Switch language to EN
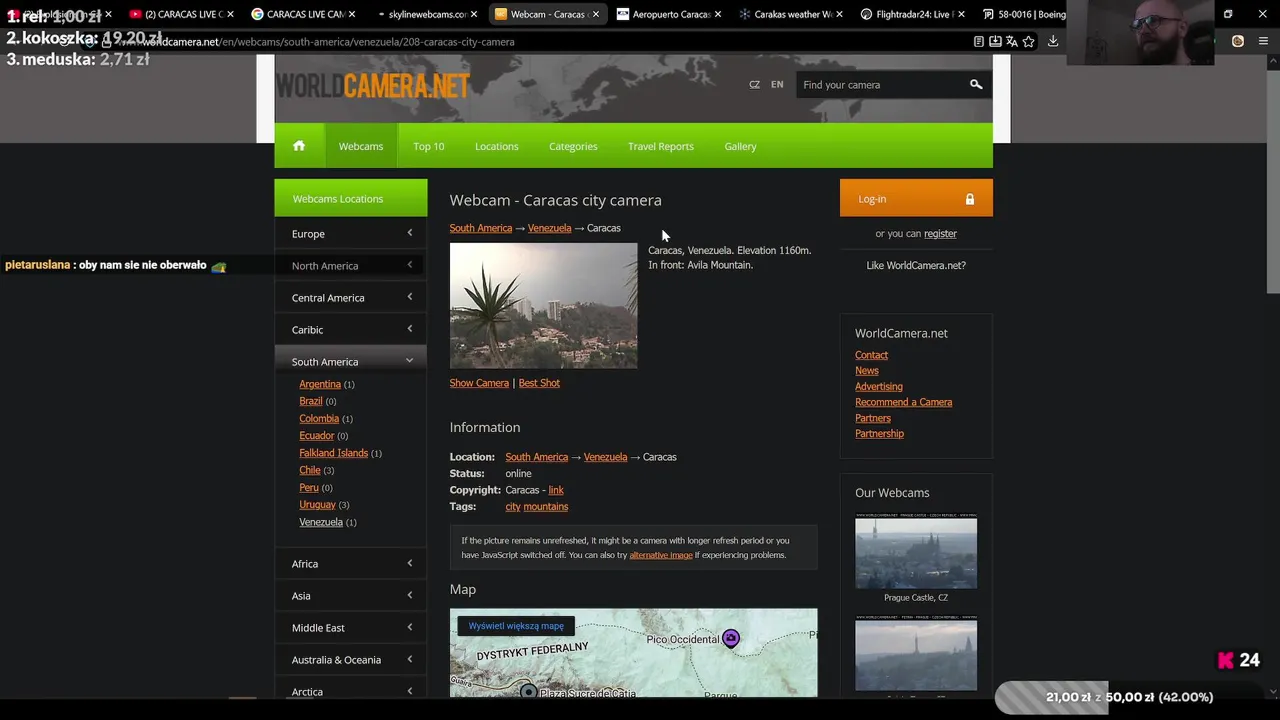This screenshot has width=1280, height=720. [x=777, y=85]
